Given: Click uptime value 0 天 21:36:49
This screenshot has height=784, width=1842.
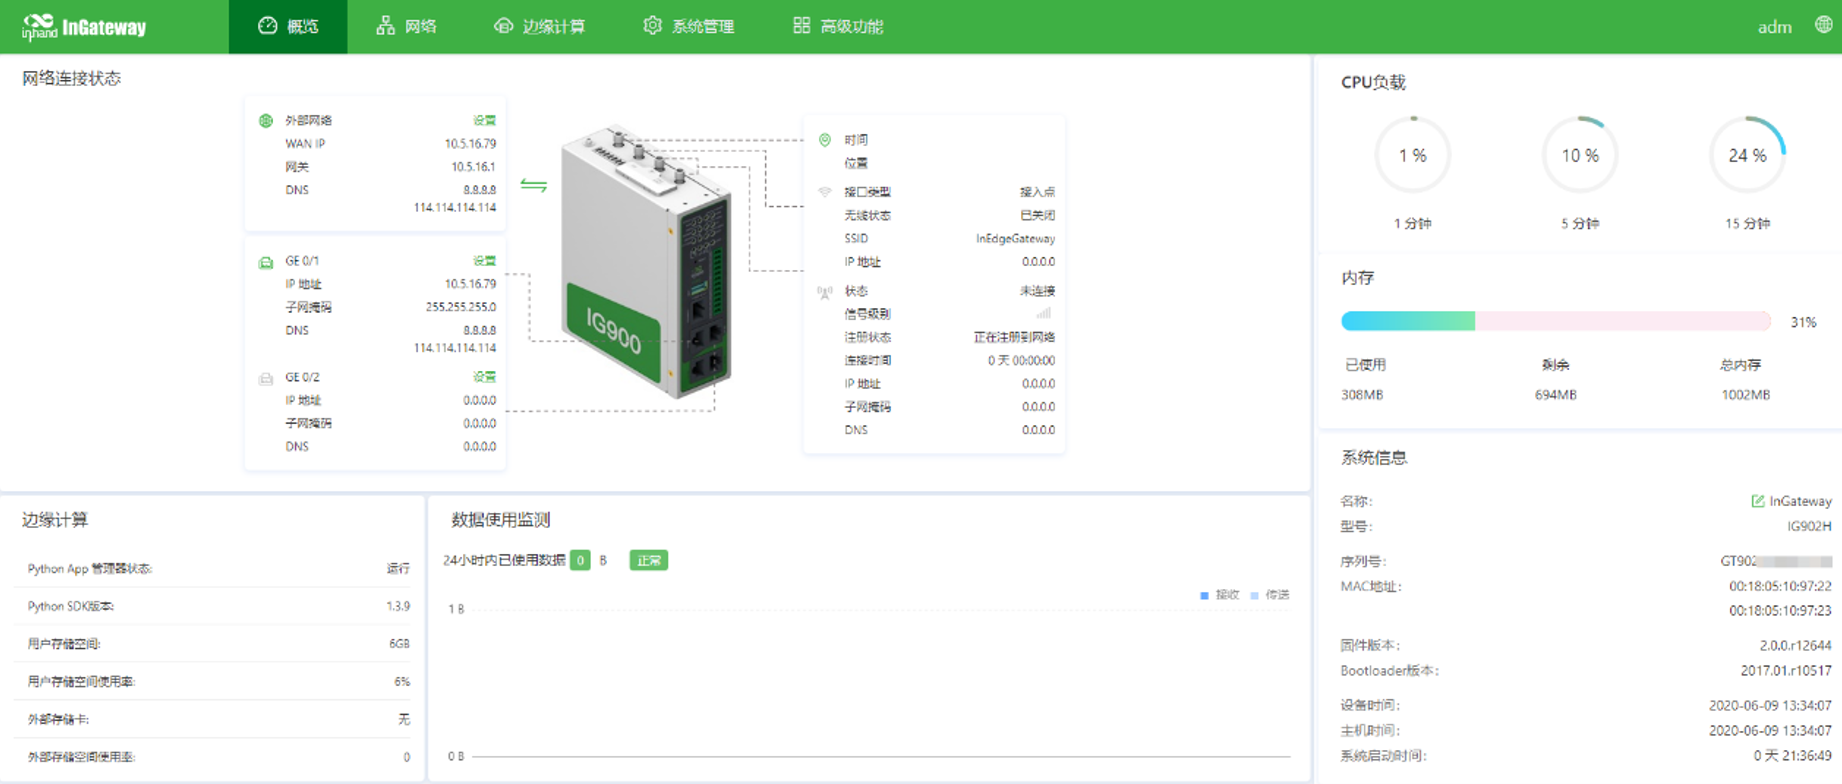Looking at the screenshot, I should pos(1793,756).
